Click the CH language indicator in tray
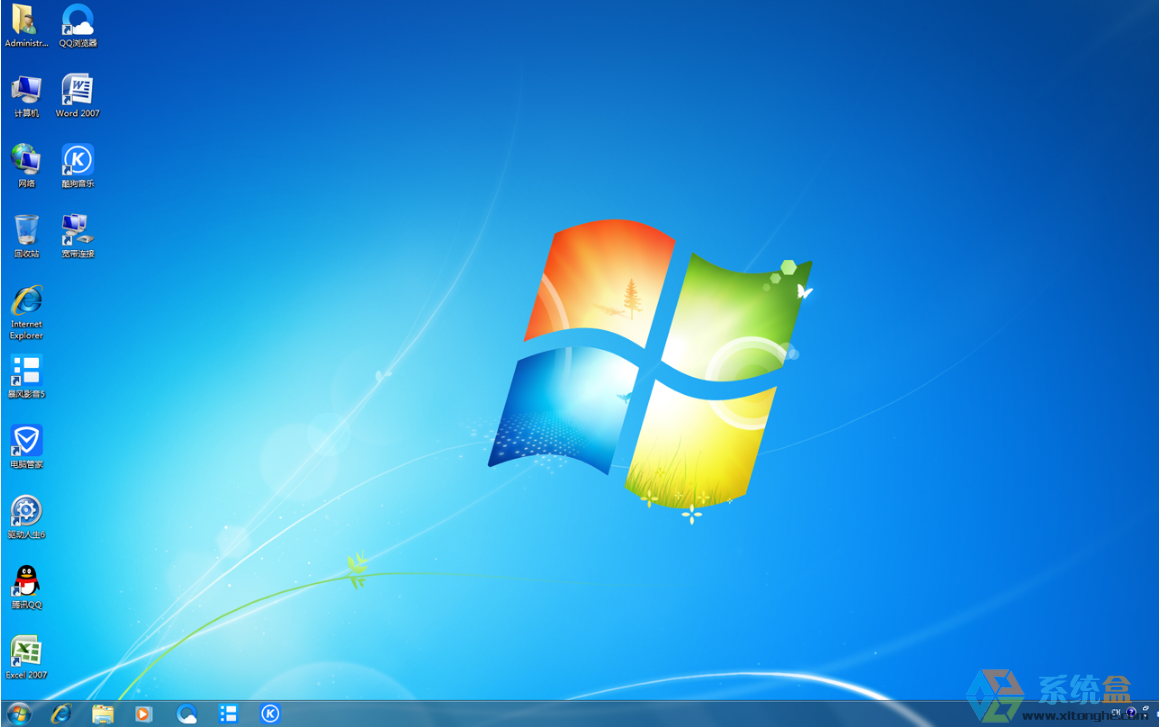 click(1116, 713)
